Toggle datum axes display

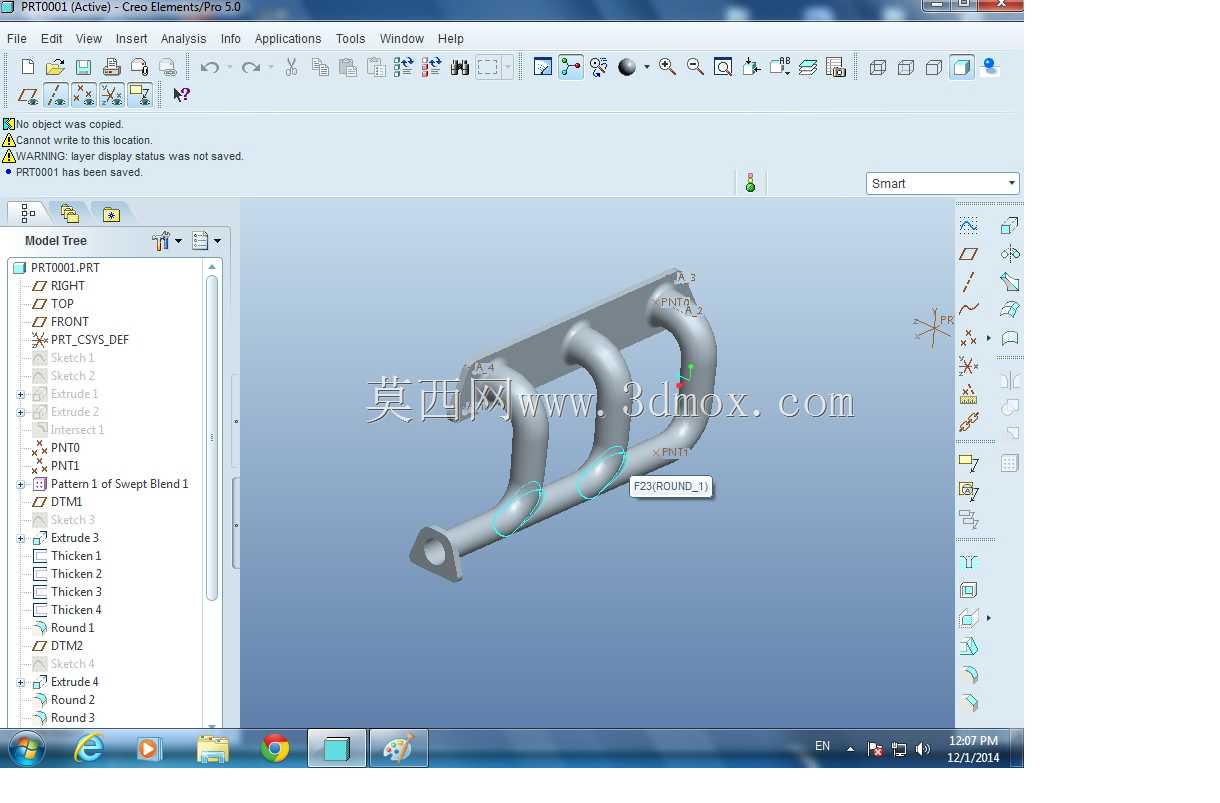pyautogui.click(x=56, y=95)
